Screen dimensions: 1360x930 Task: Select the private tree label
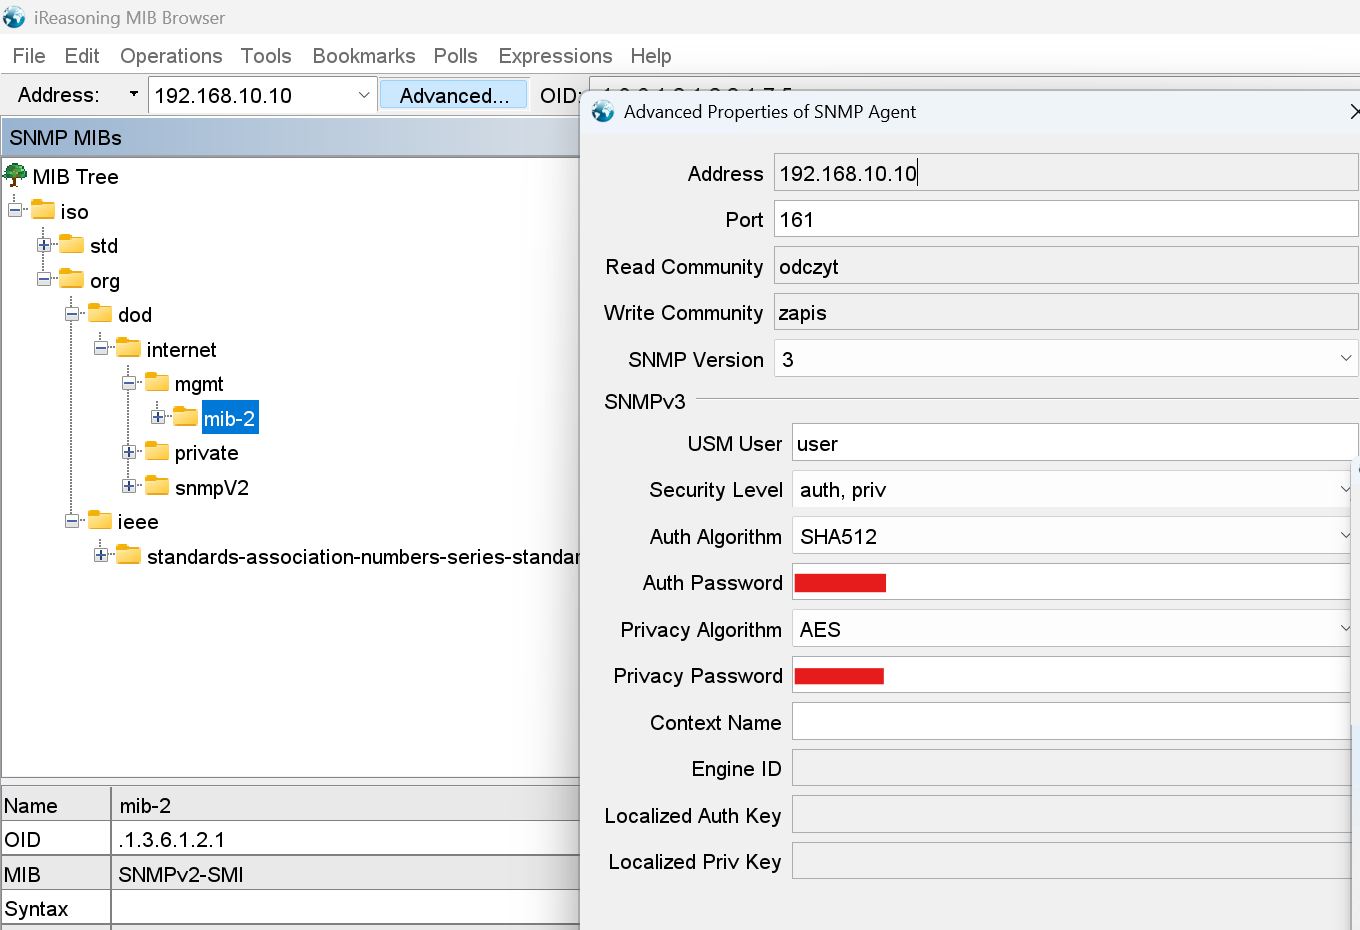[x=206, y=452]
